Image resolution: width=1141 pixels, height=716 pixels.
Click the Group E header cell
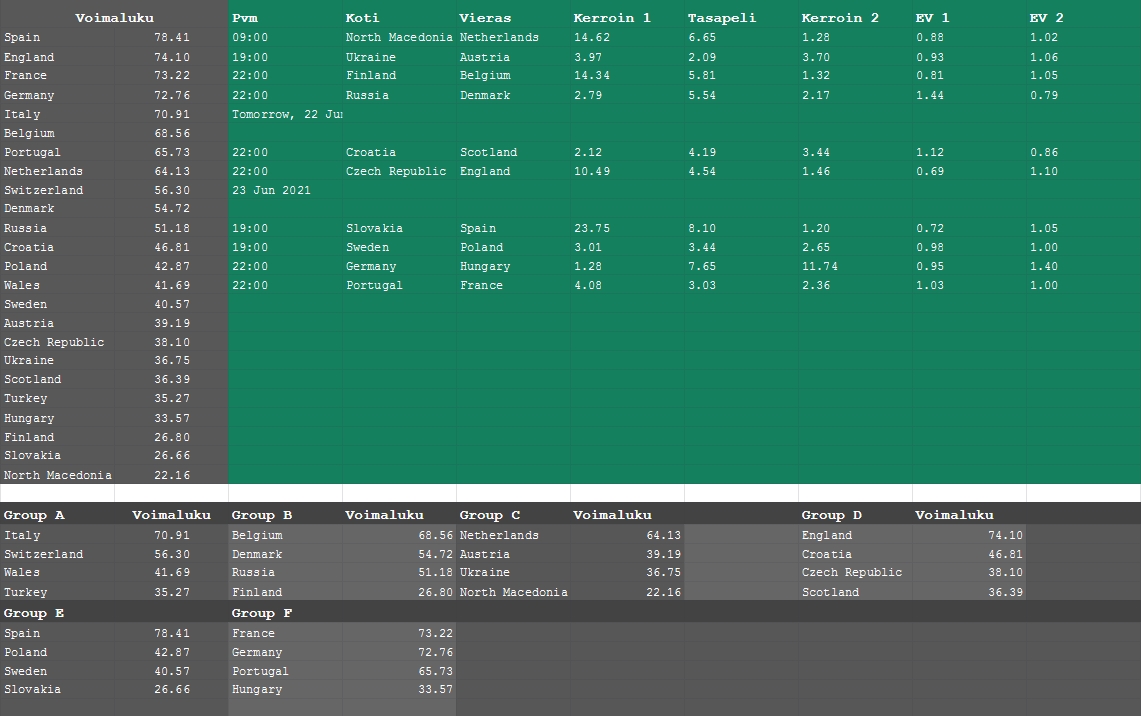[x=34, y=613]
